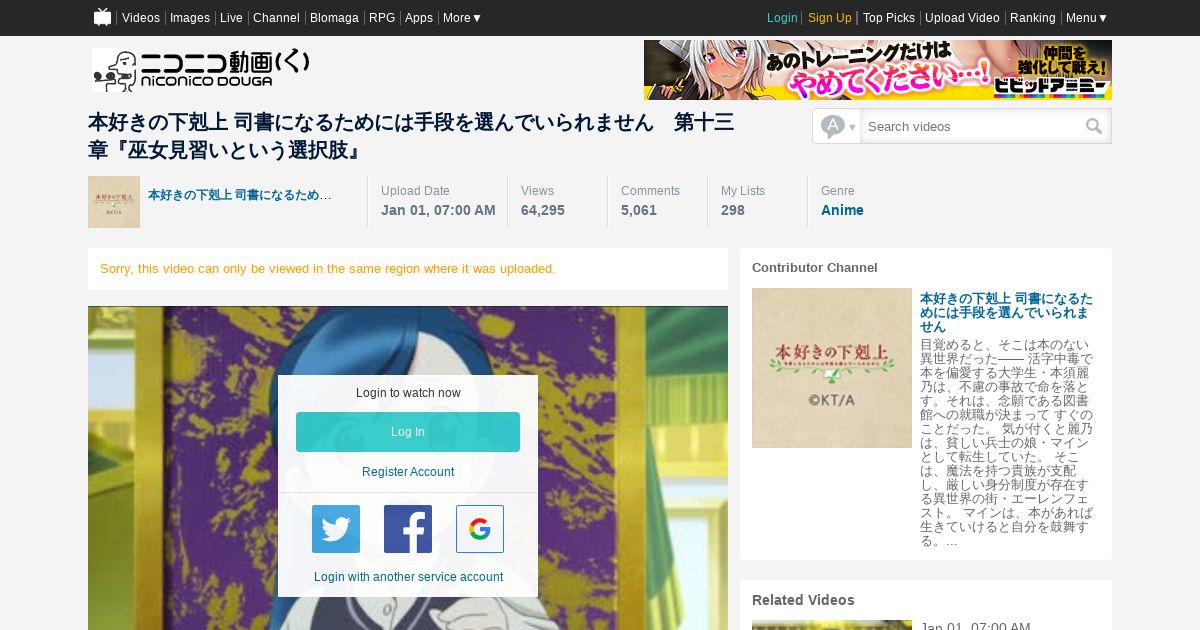
Task: Click the Contributor Channel heading
Action: 815,268
